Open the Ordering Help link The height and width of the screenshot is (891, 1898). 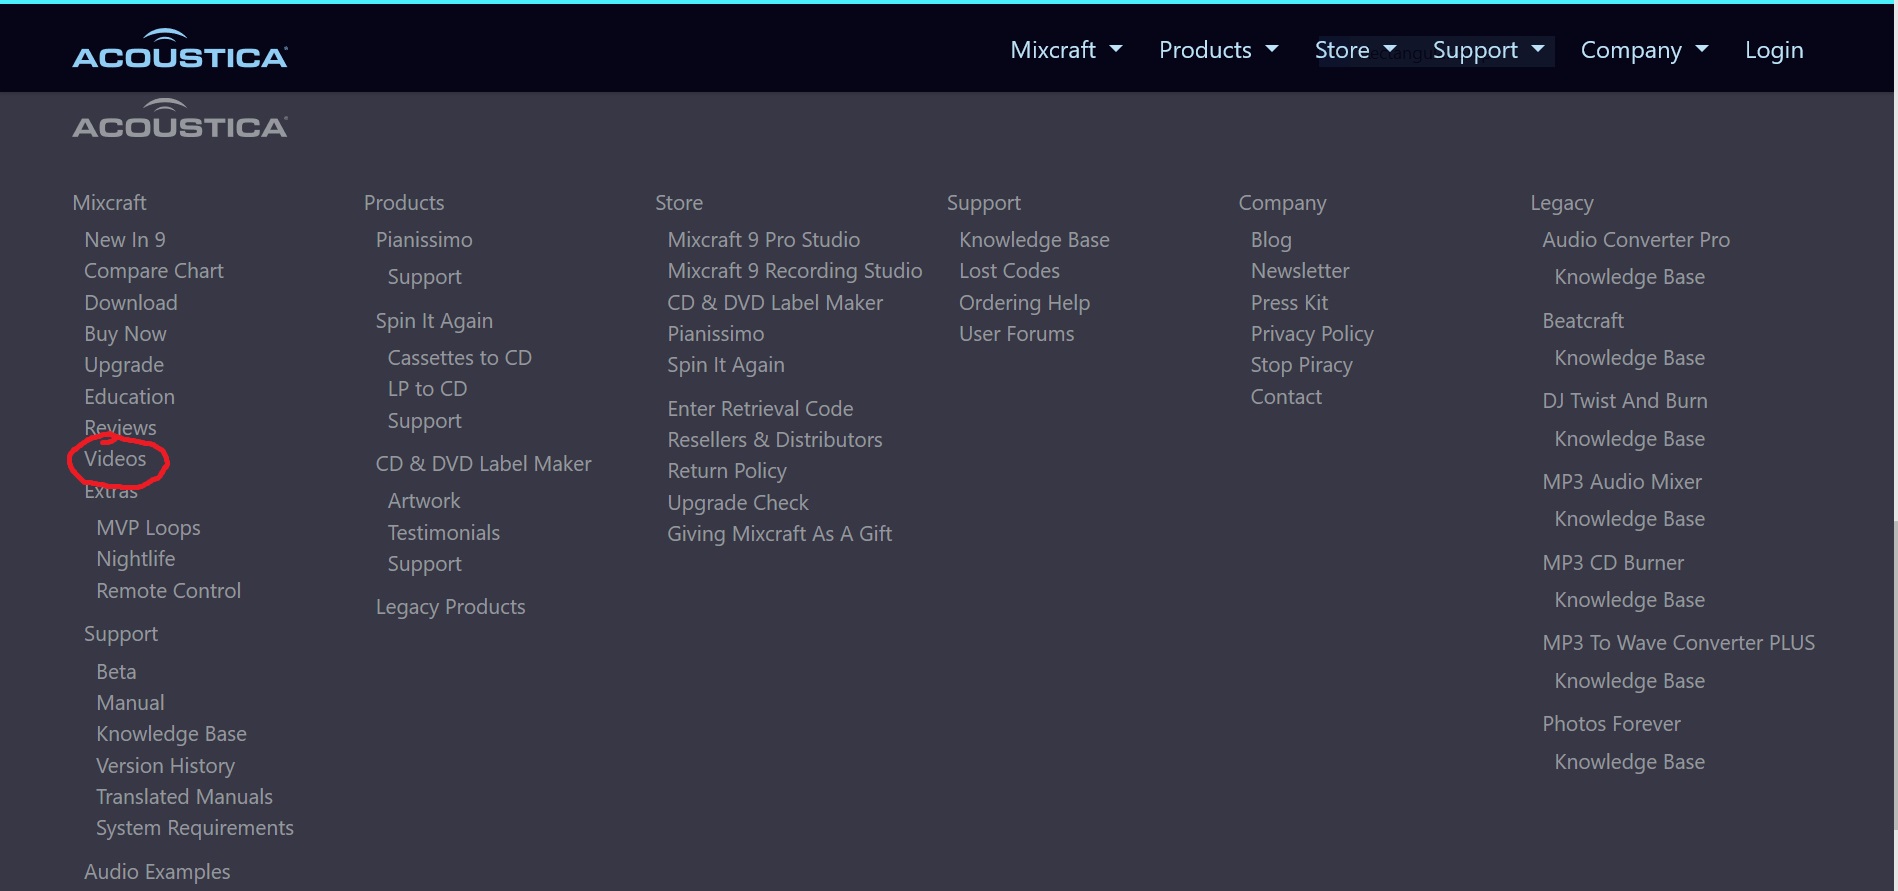click(1024, 303)
